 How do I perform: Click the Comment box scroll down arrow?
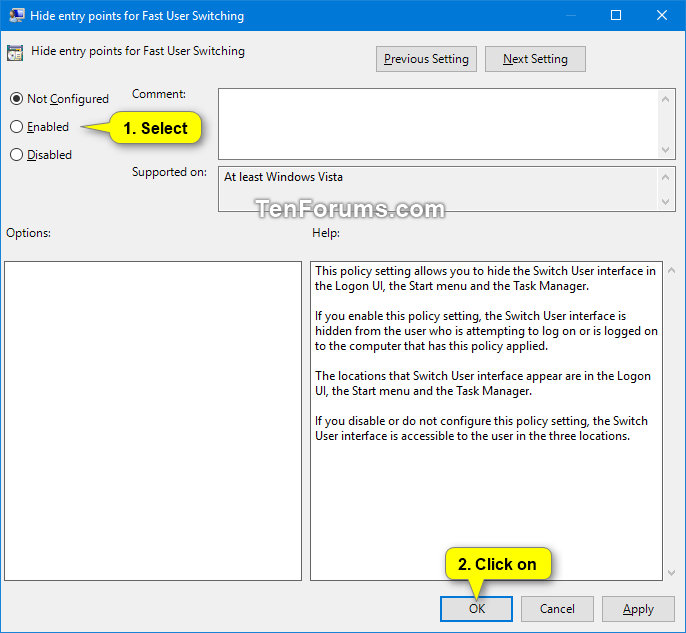(665, 150)
